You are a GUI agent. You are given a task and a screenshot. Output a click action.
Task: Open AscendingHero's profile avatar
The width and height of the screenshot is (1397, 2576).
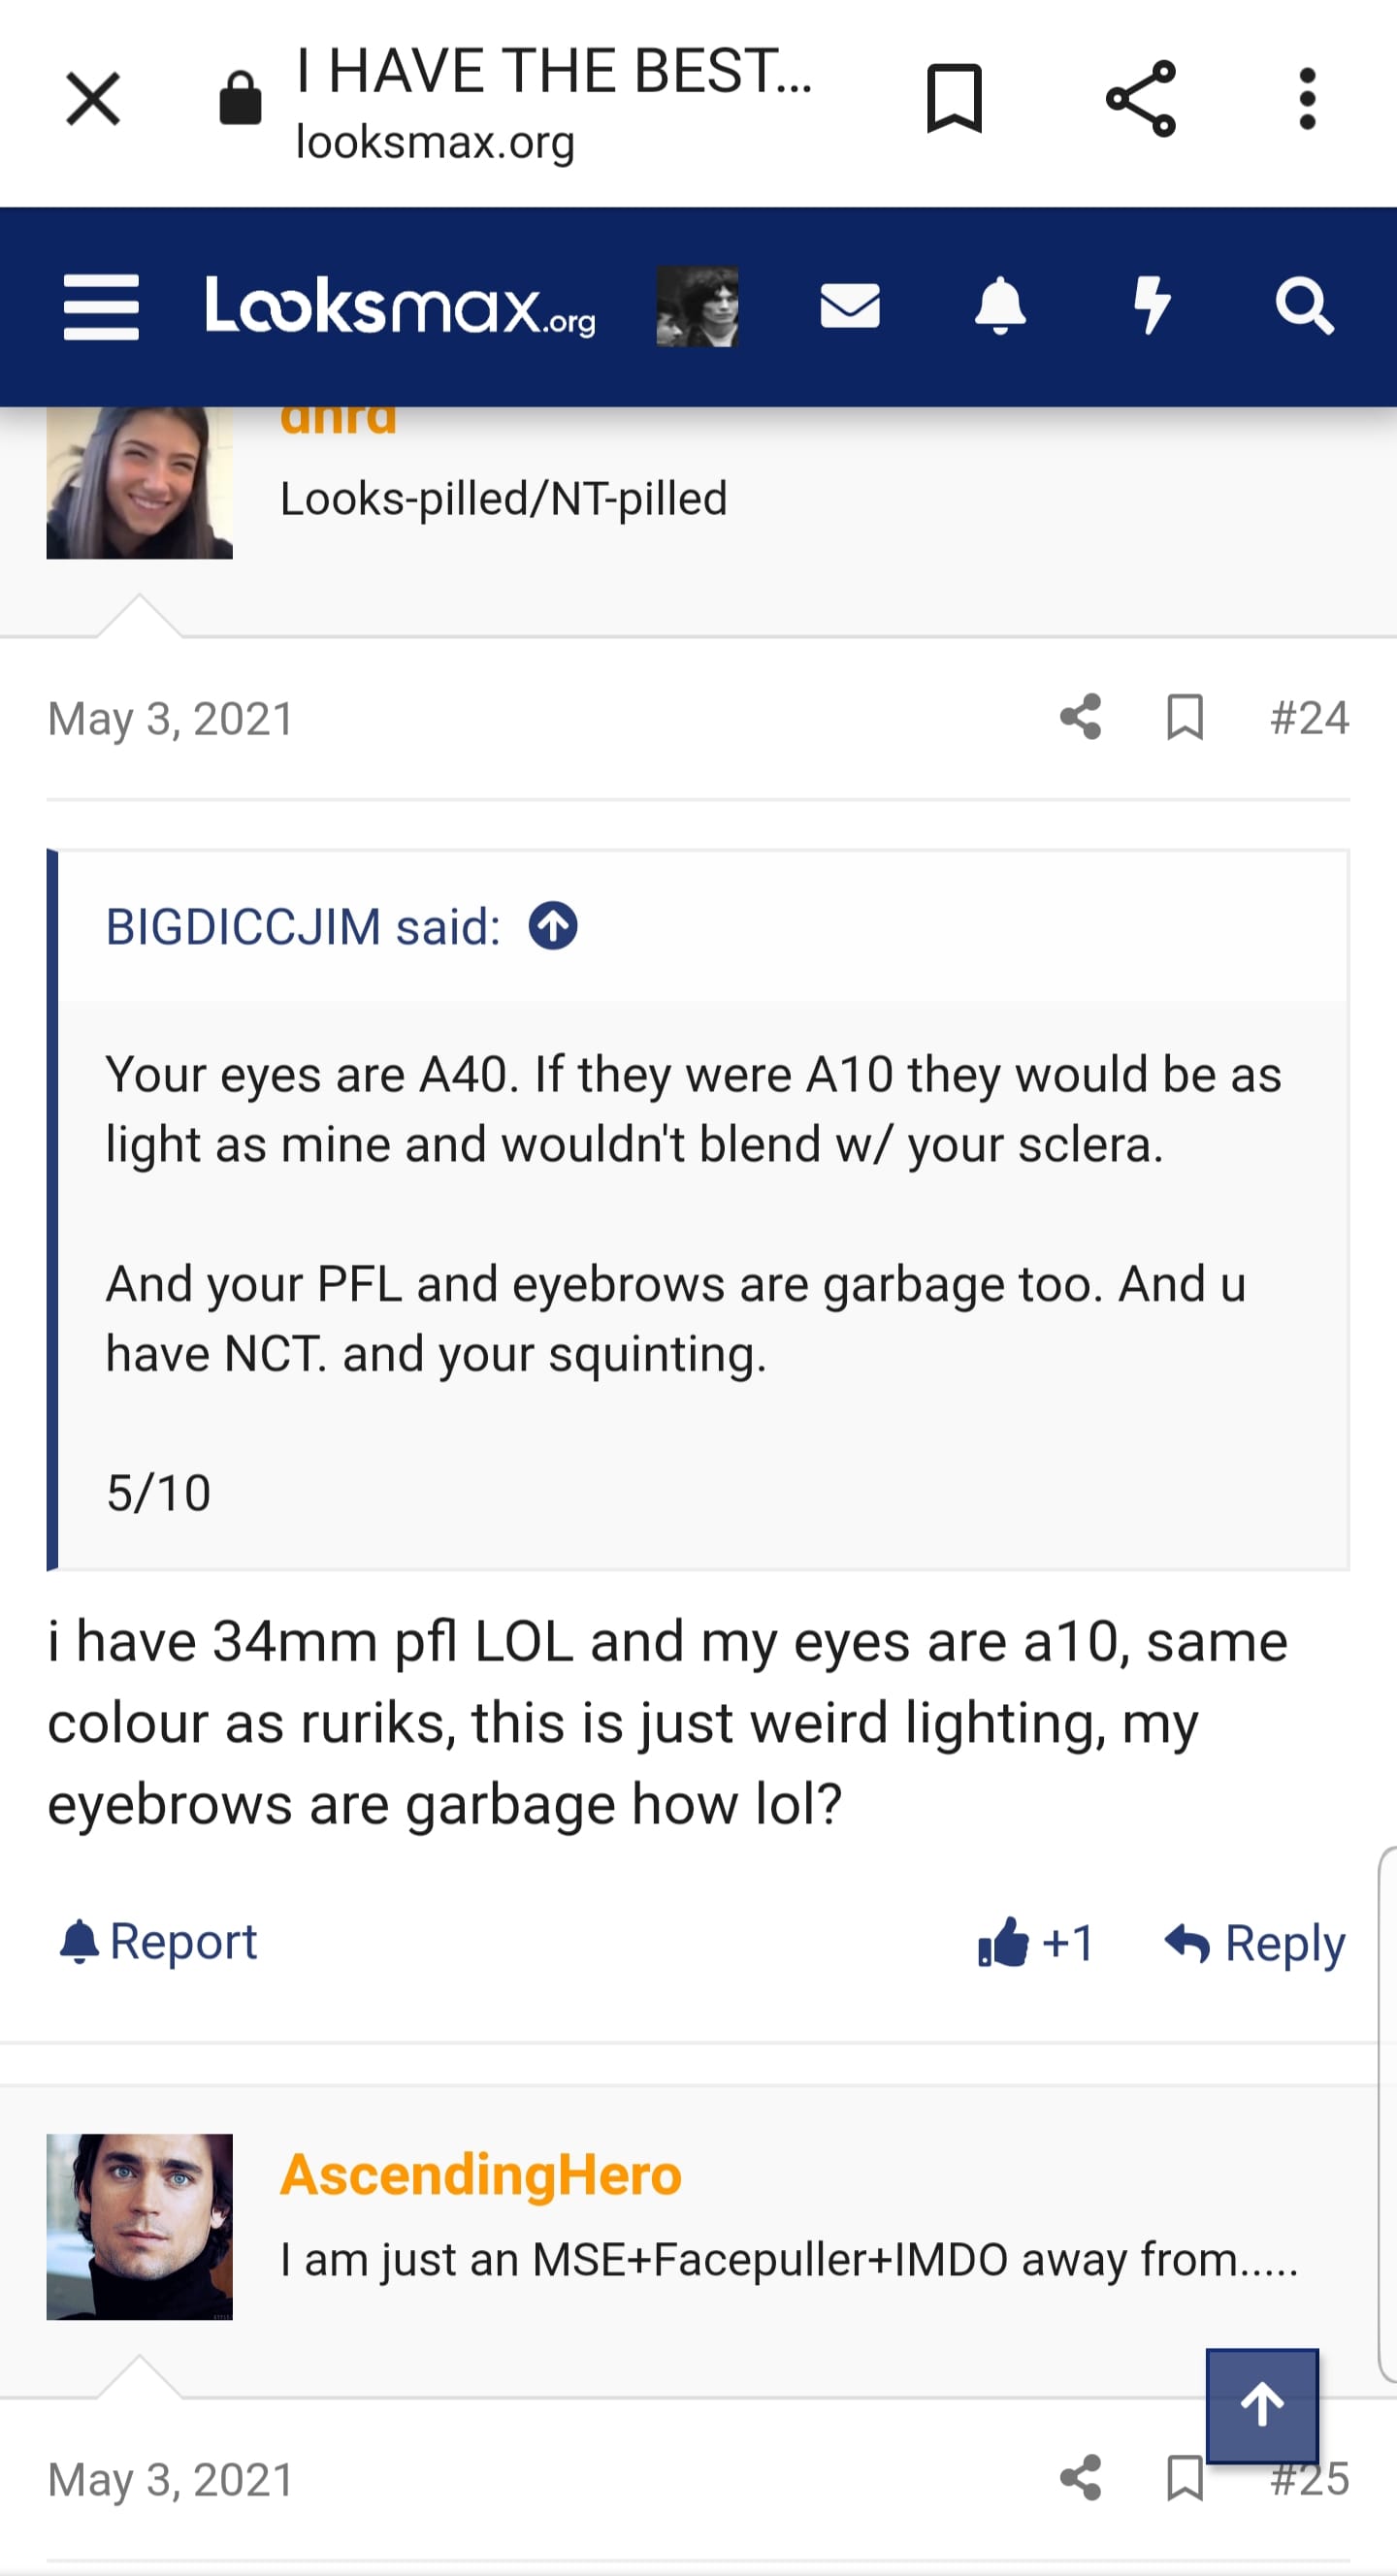[139, 2227]
